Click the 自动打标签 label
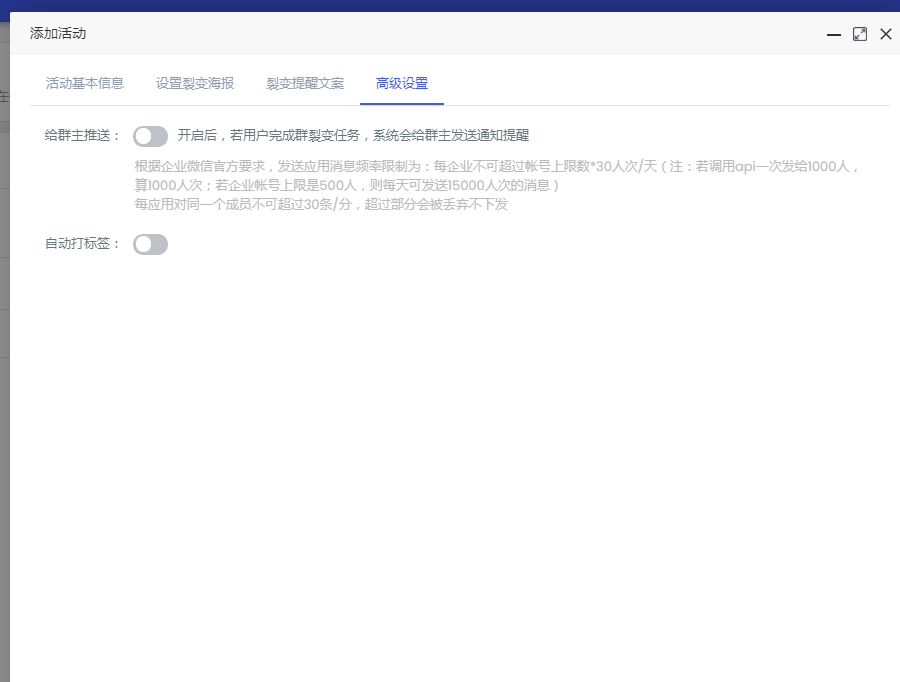The width and height of the screenshot is (900, 682). click(x=82, y=243)
